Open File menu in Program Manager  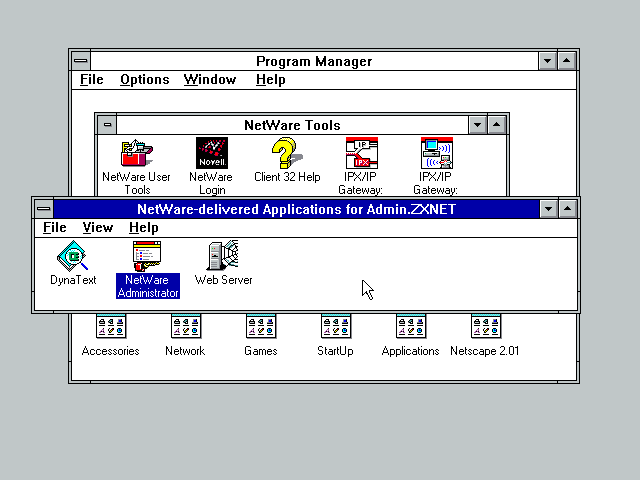point(91,80)
